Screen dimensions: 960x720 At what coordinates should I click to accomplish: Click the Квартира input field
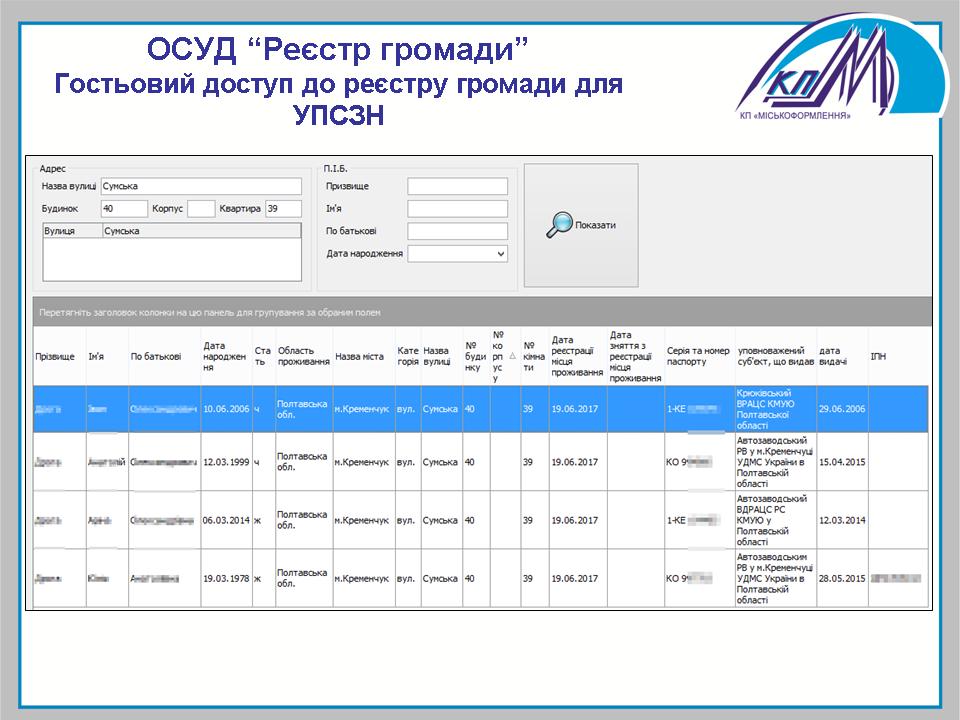coord(283,209)
